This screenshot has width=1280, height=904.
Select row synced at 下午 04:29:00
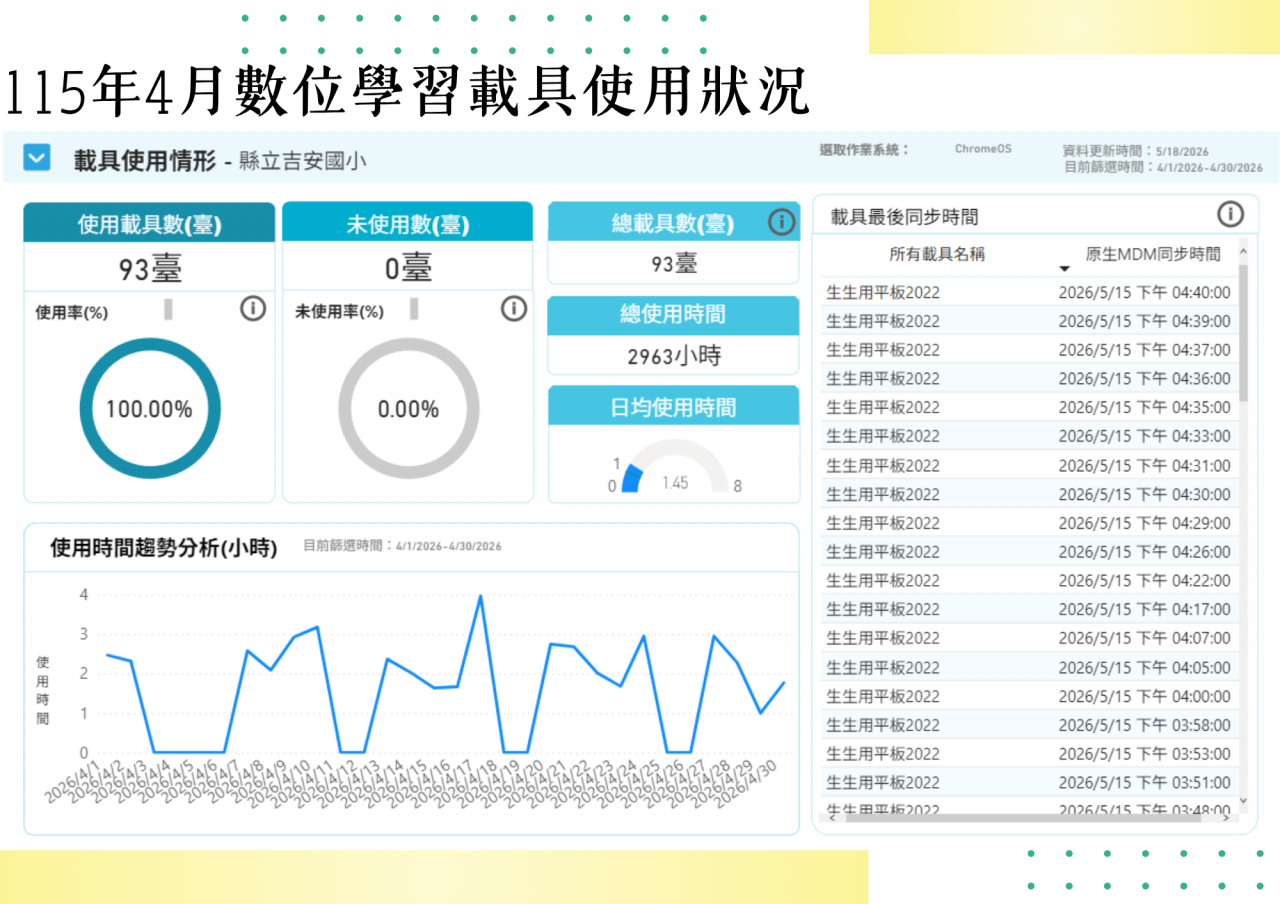(1029, 523)
